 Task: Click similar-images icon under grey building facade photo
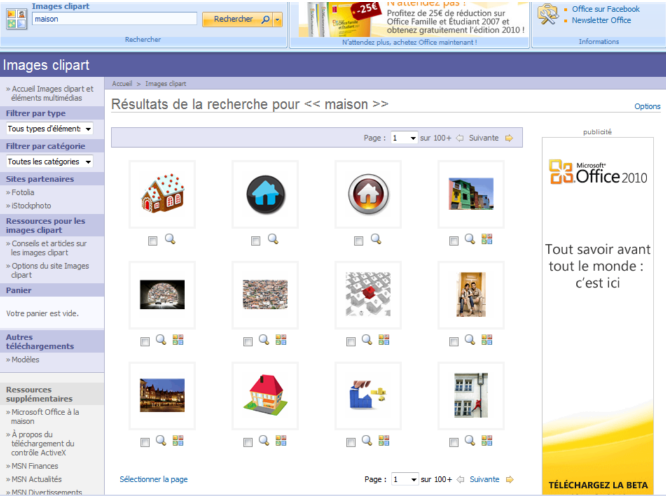[487, 441]
